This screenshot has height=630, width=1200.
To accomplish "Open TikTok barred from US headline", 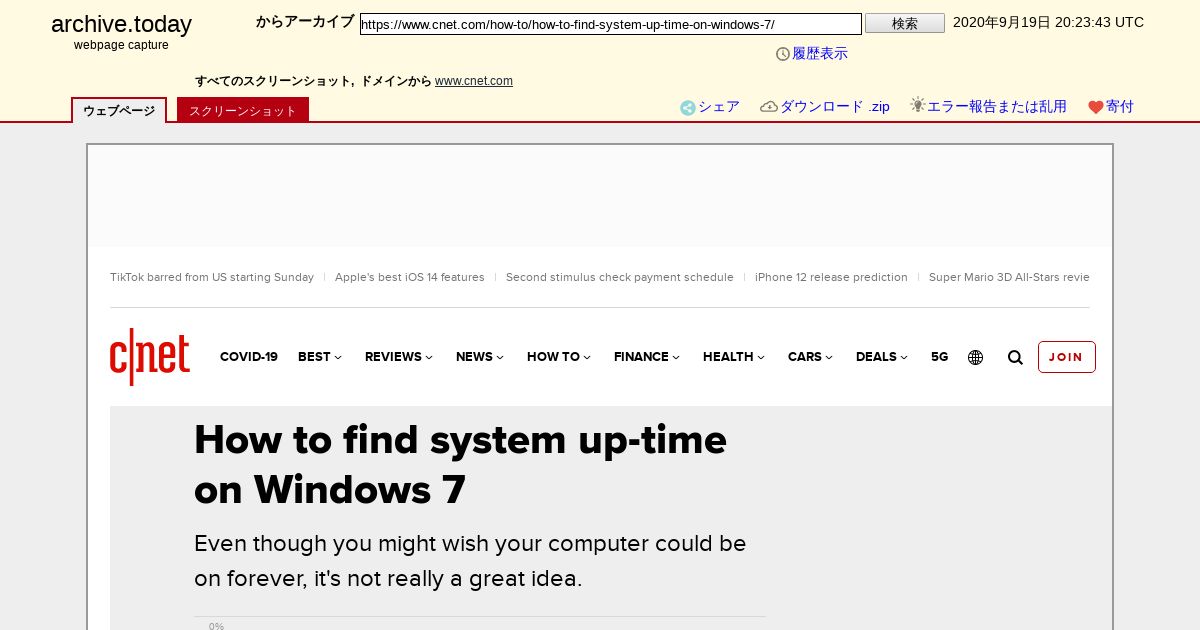I will [212, 277].
